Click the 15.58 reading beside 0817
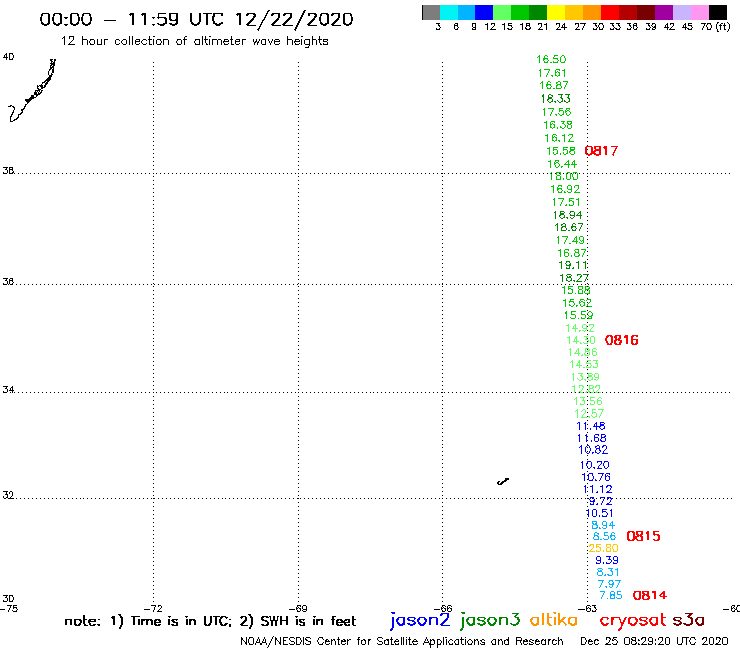Image resolution: width=740 pixels, height=650 pixels. coord(561,151)
